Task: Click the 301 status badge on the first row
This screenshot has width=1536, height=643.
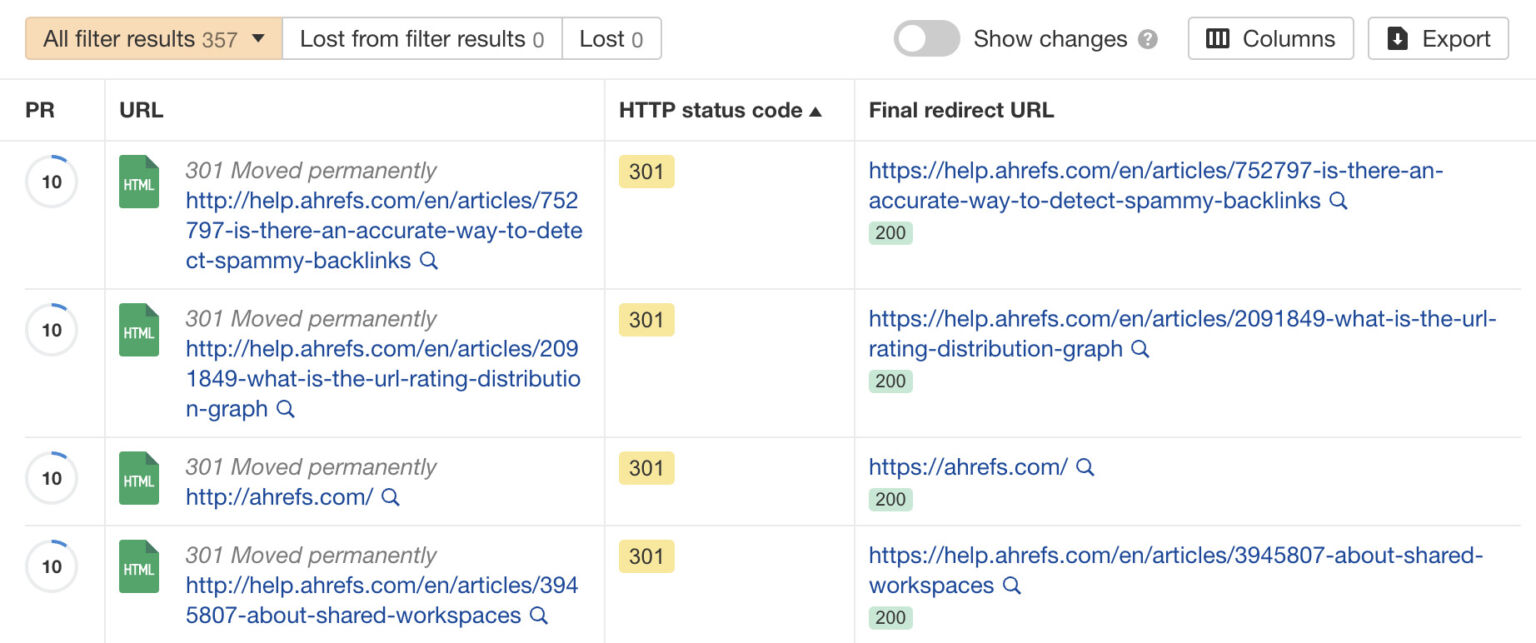Action: coord(644,172)
